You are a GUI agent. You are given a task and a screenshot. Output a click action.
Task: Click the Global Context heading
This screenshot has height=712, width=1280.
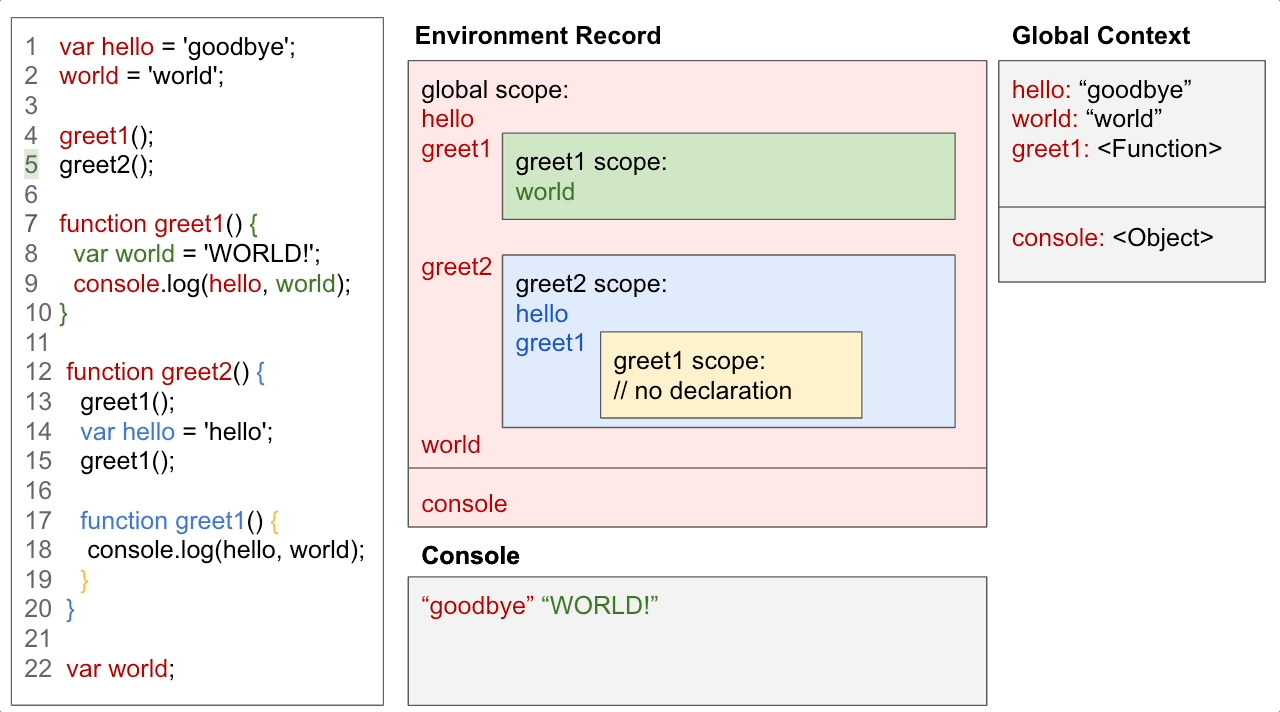(1101, 35)
